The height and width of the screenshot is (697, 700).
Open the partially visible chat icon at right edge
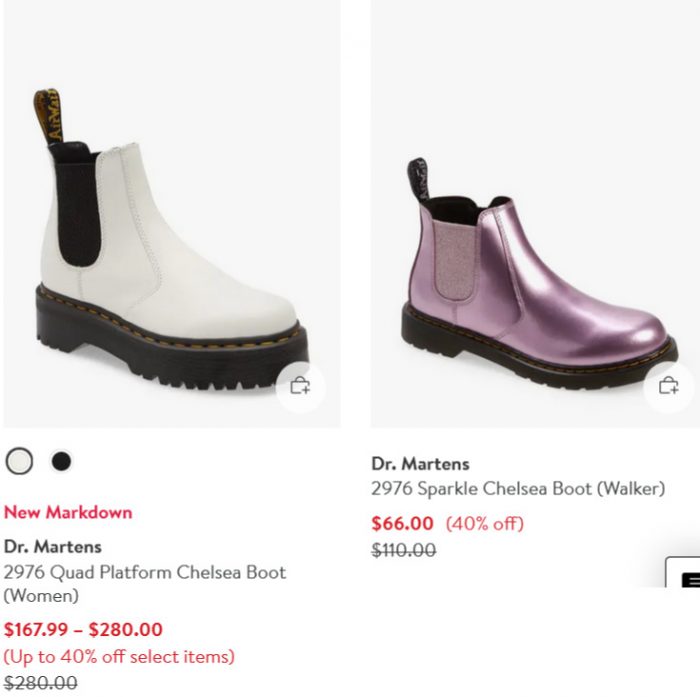[x=683, y=573]
